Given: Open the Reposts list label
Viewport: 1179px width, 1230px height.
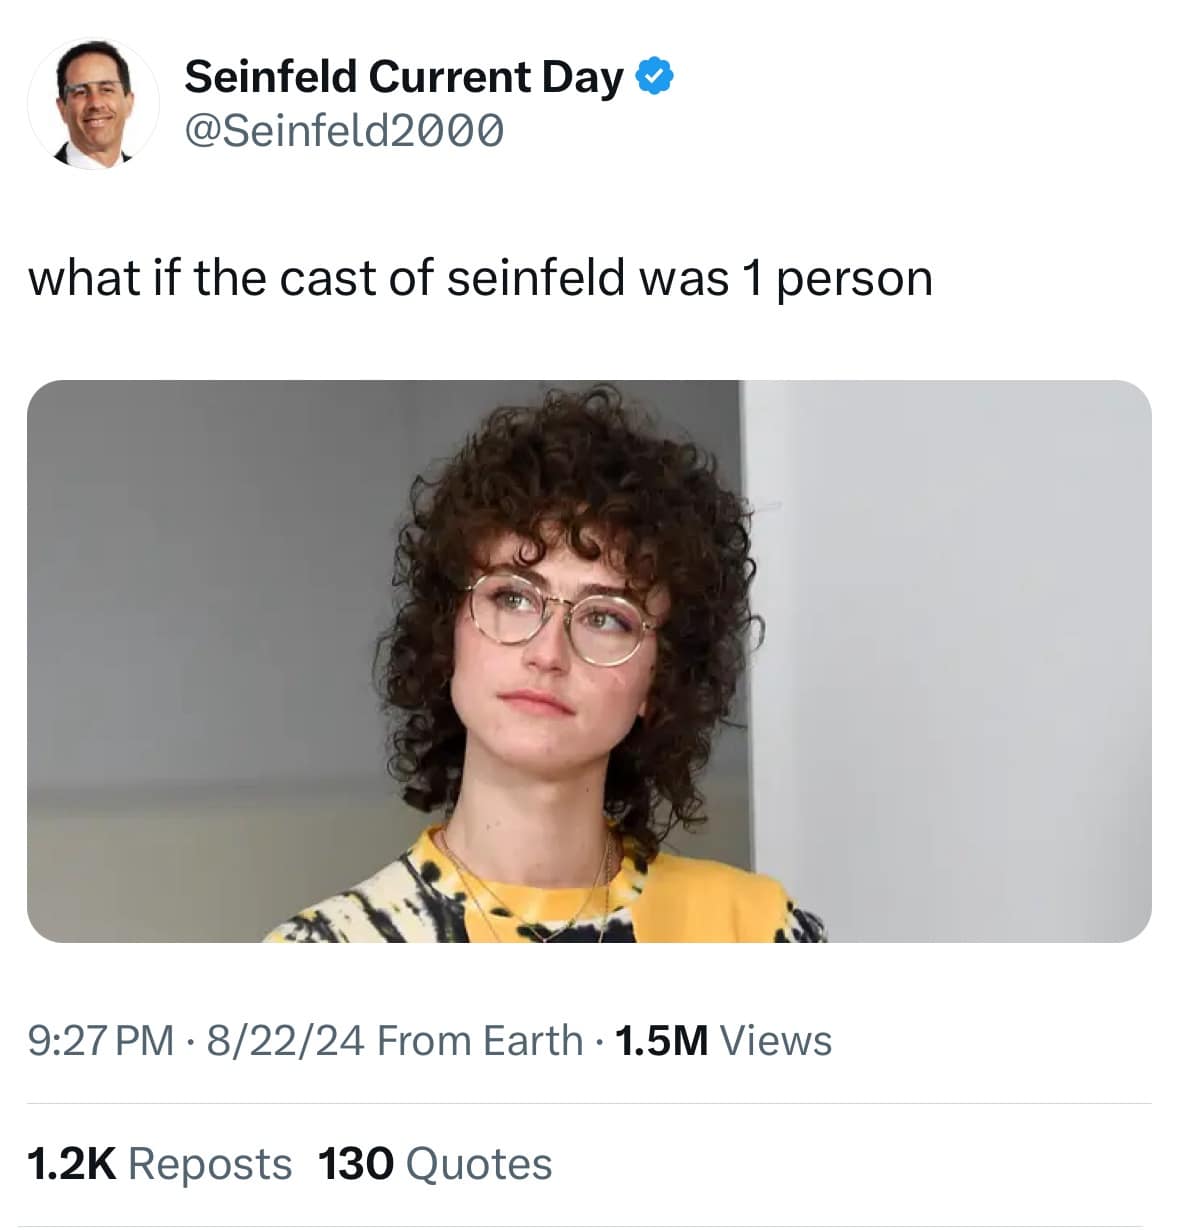Looking at the screenshot, I should click(210, 1163).
